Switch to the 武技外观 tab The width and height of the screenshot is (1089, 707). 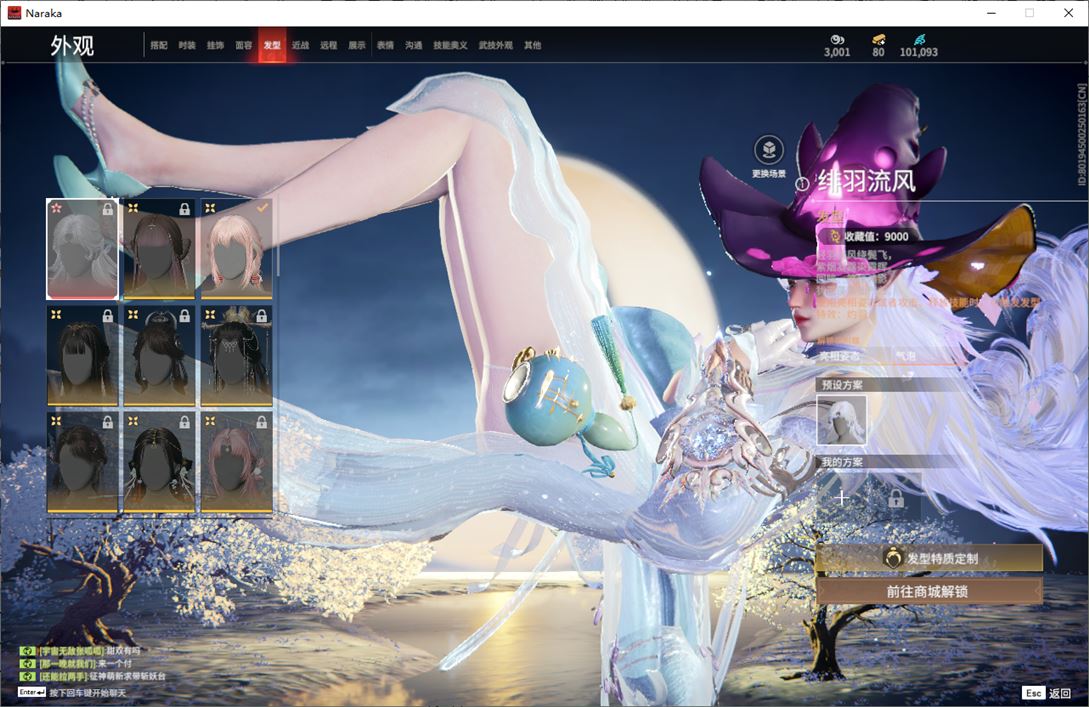(x=496, y=45)
